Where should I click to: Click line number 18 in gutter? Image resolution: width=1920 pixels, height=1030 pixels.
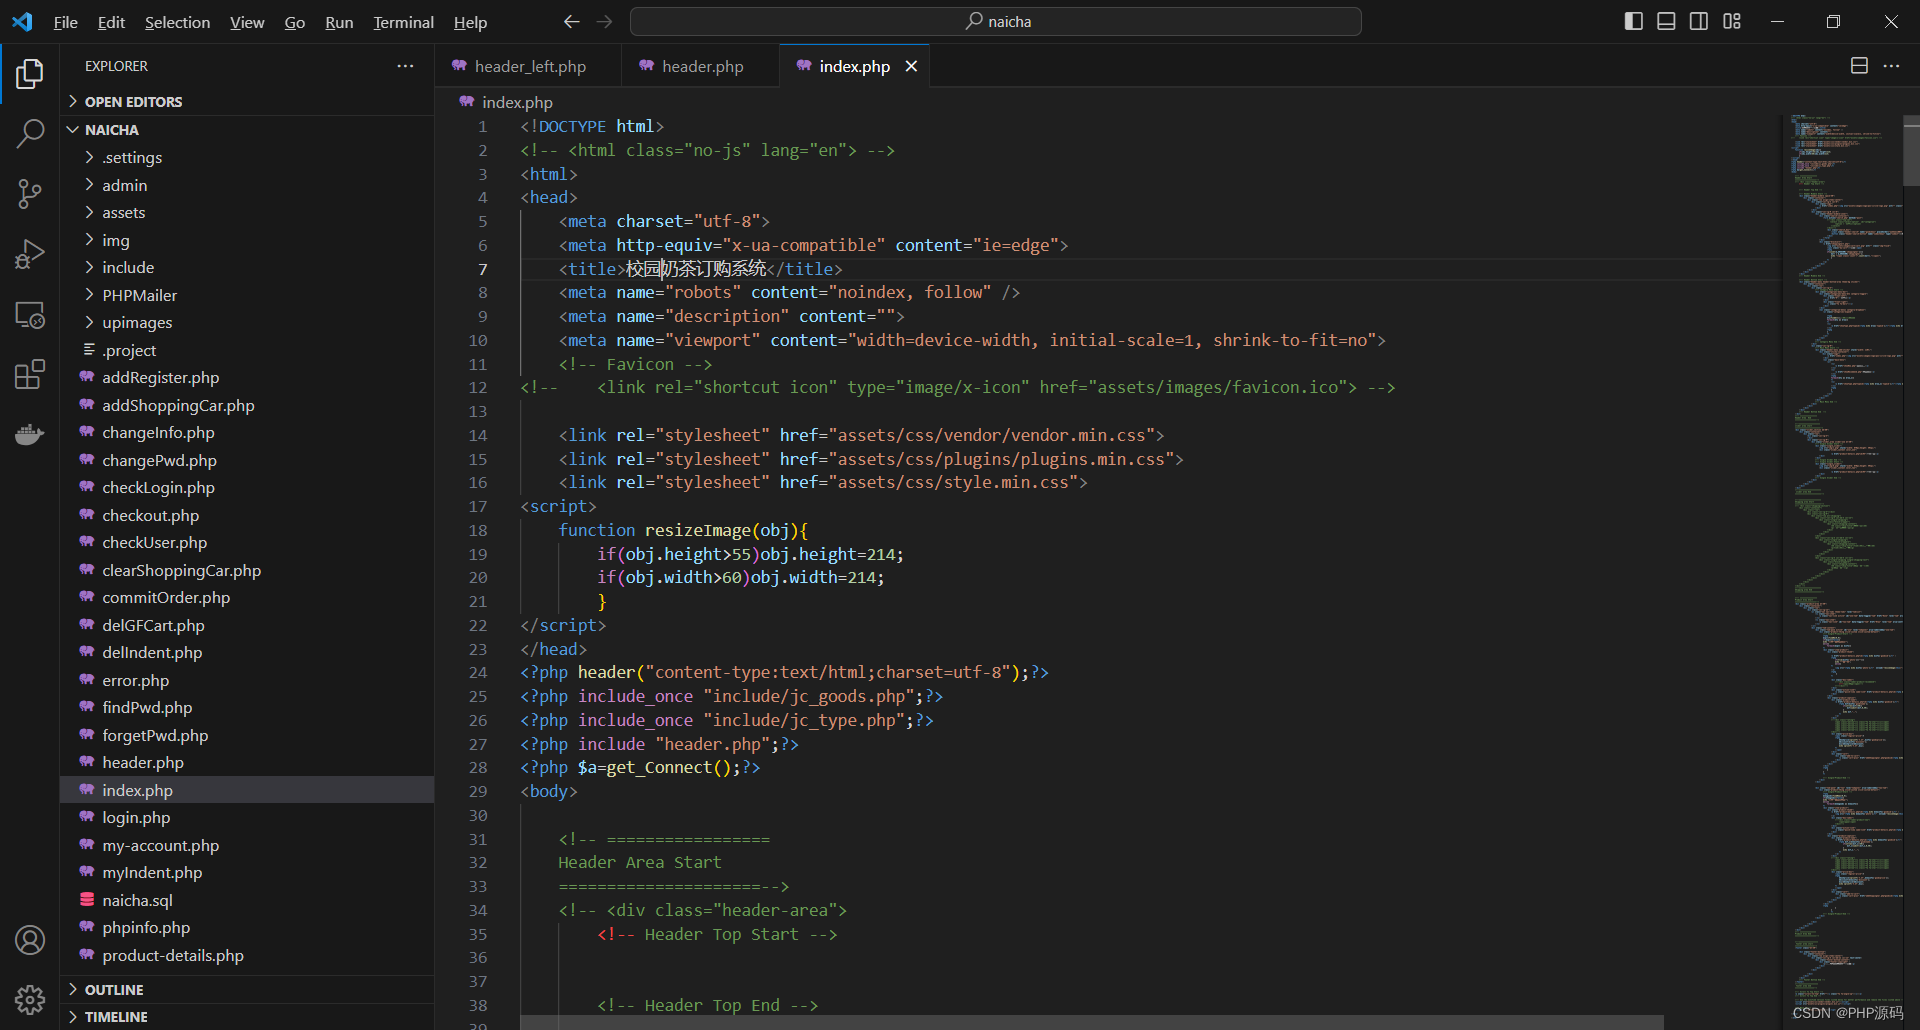pyautogui.click(x=478, y=530)
